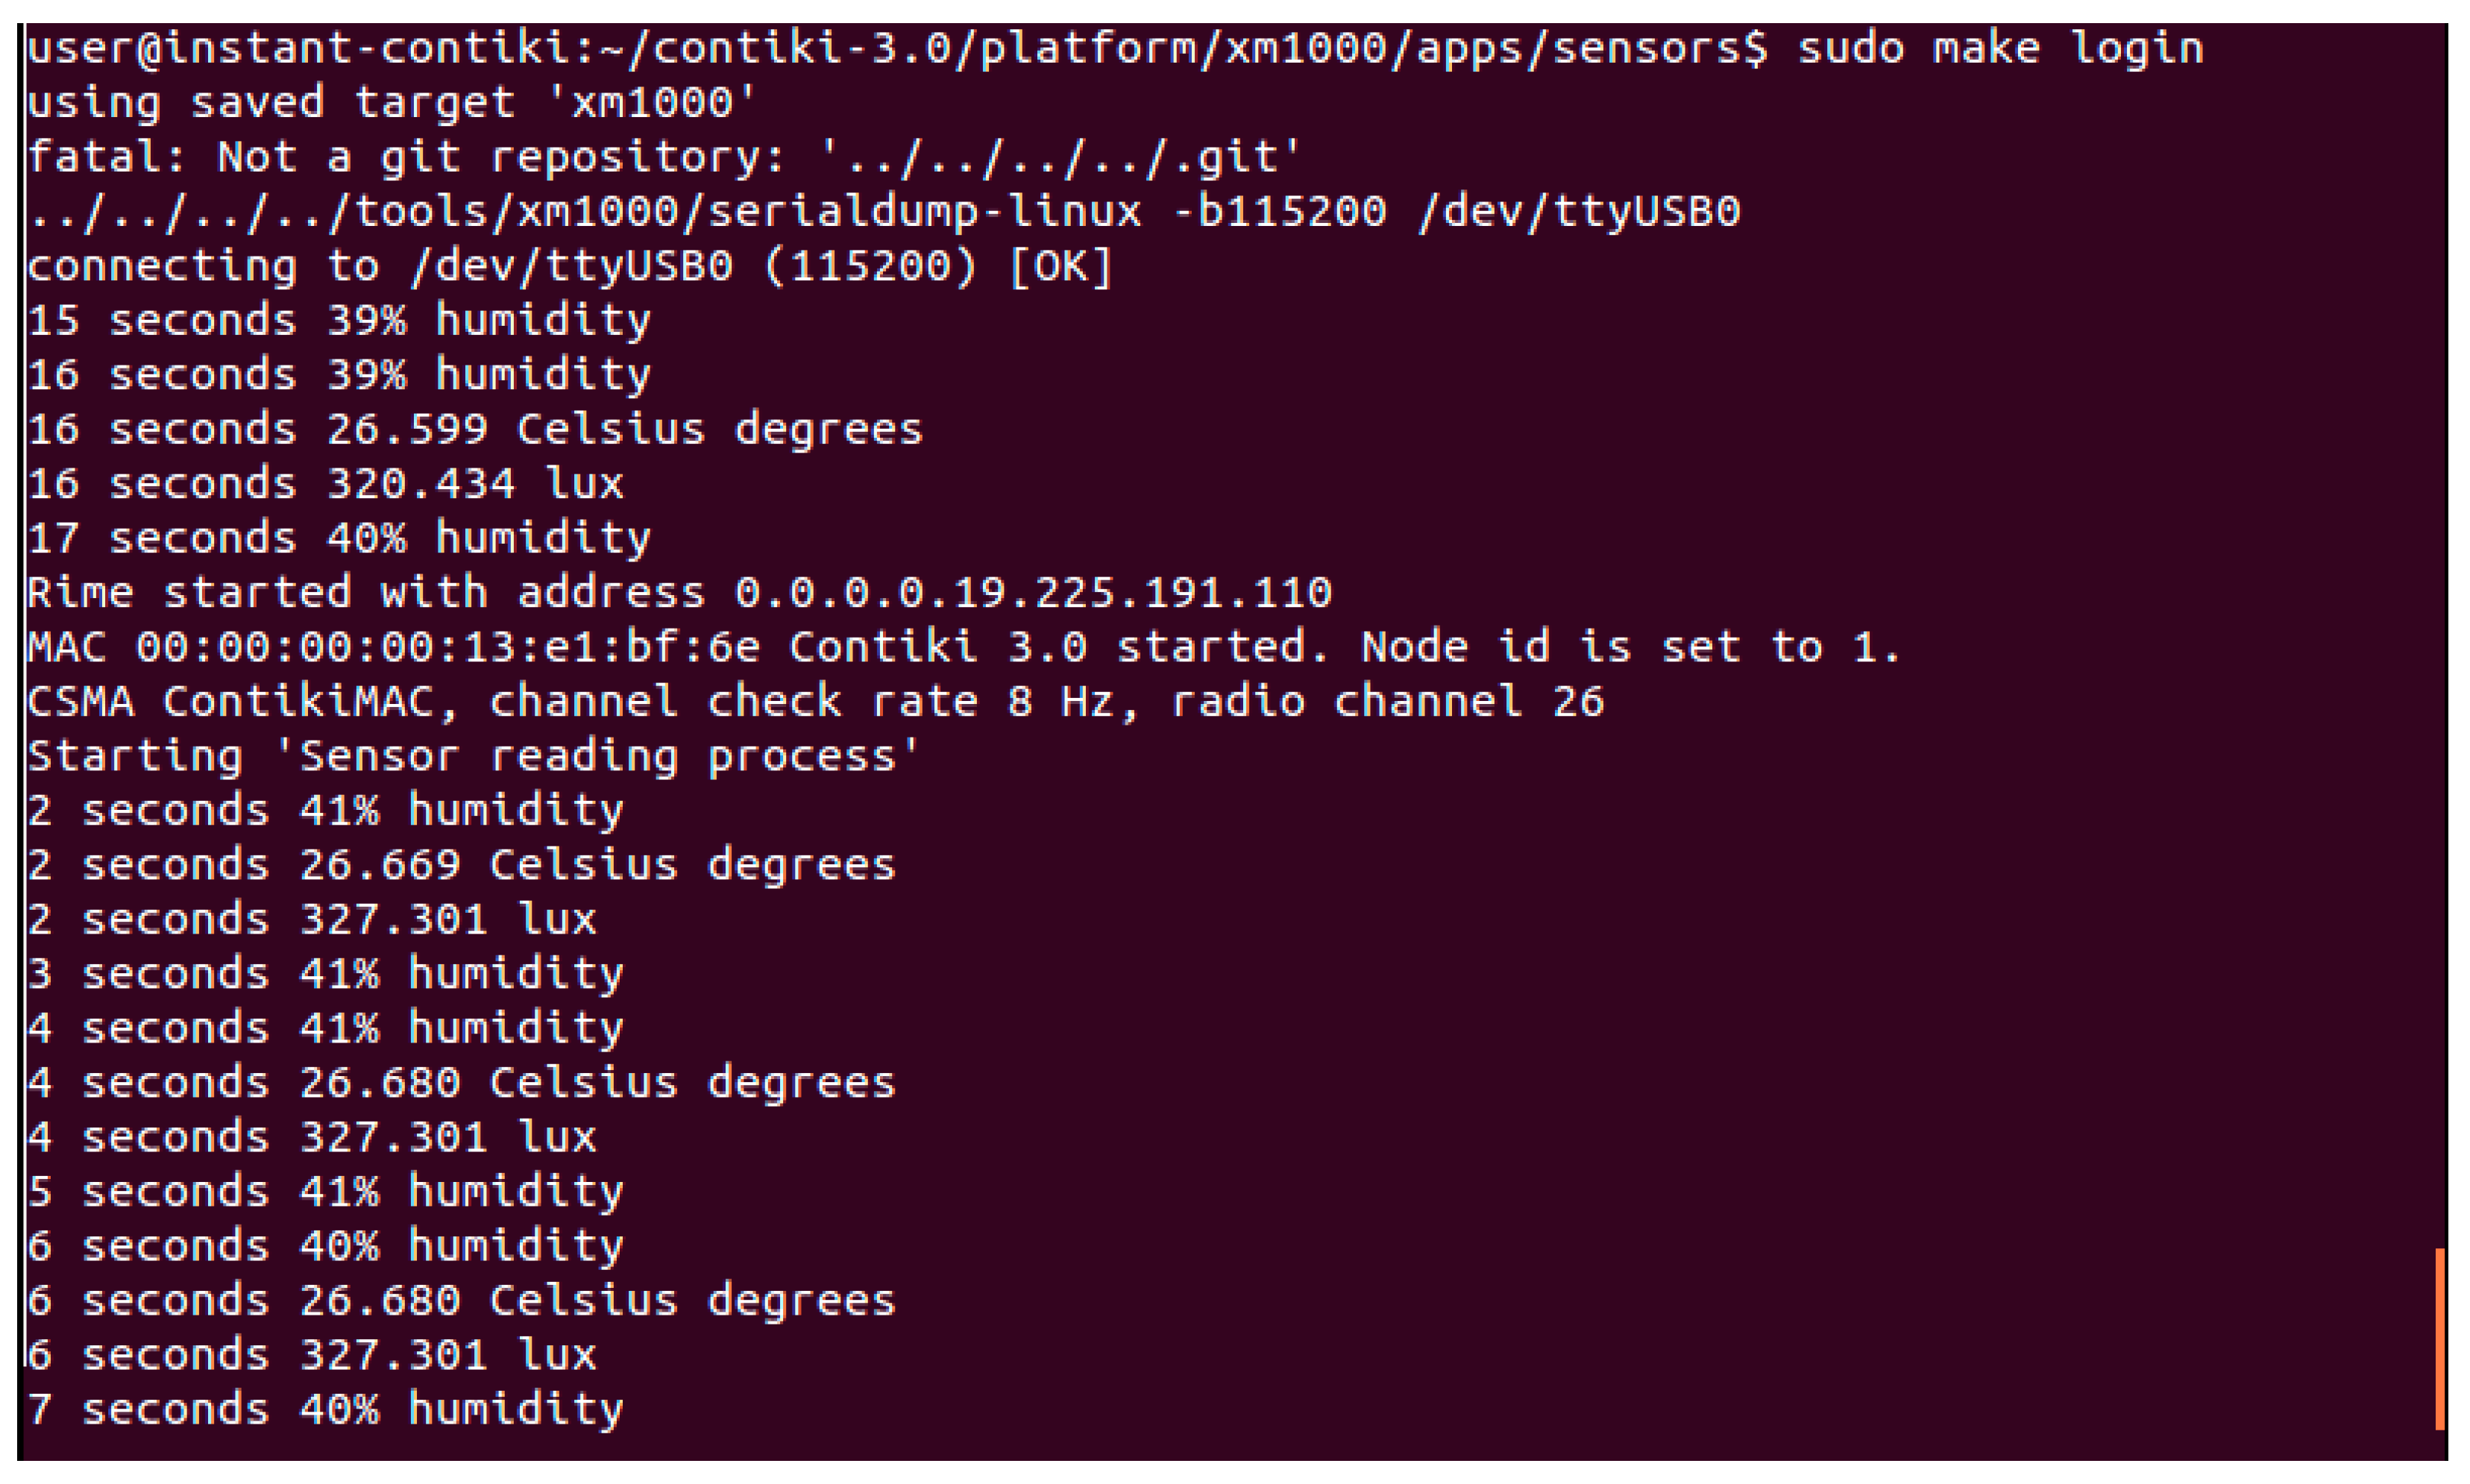This screenshot has width=2470, height=1484.
Task: Click the 'fatal: Not a git repository' line
Action: 662,157
